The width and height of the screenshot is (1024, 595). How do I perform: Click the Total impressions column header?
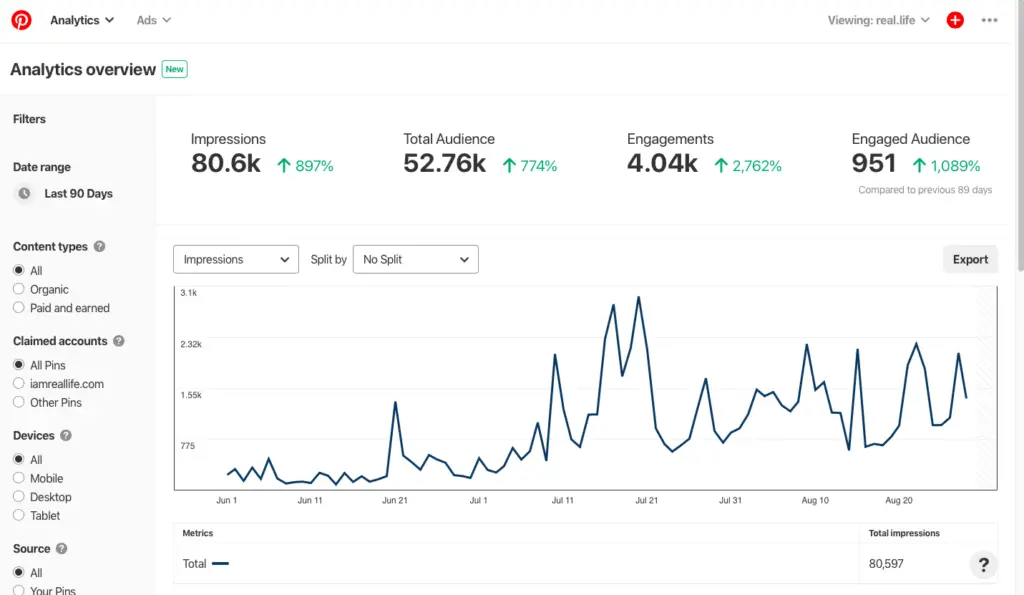(x=904, y=533)
